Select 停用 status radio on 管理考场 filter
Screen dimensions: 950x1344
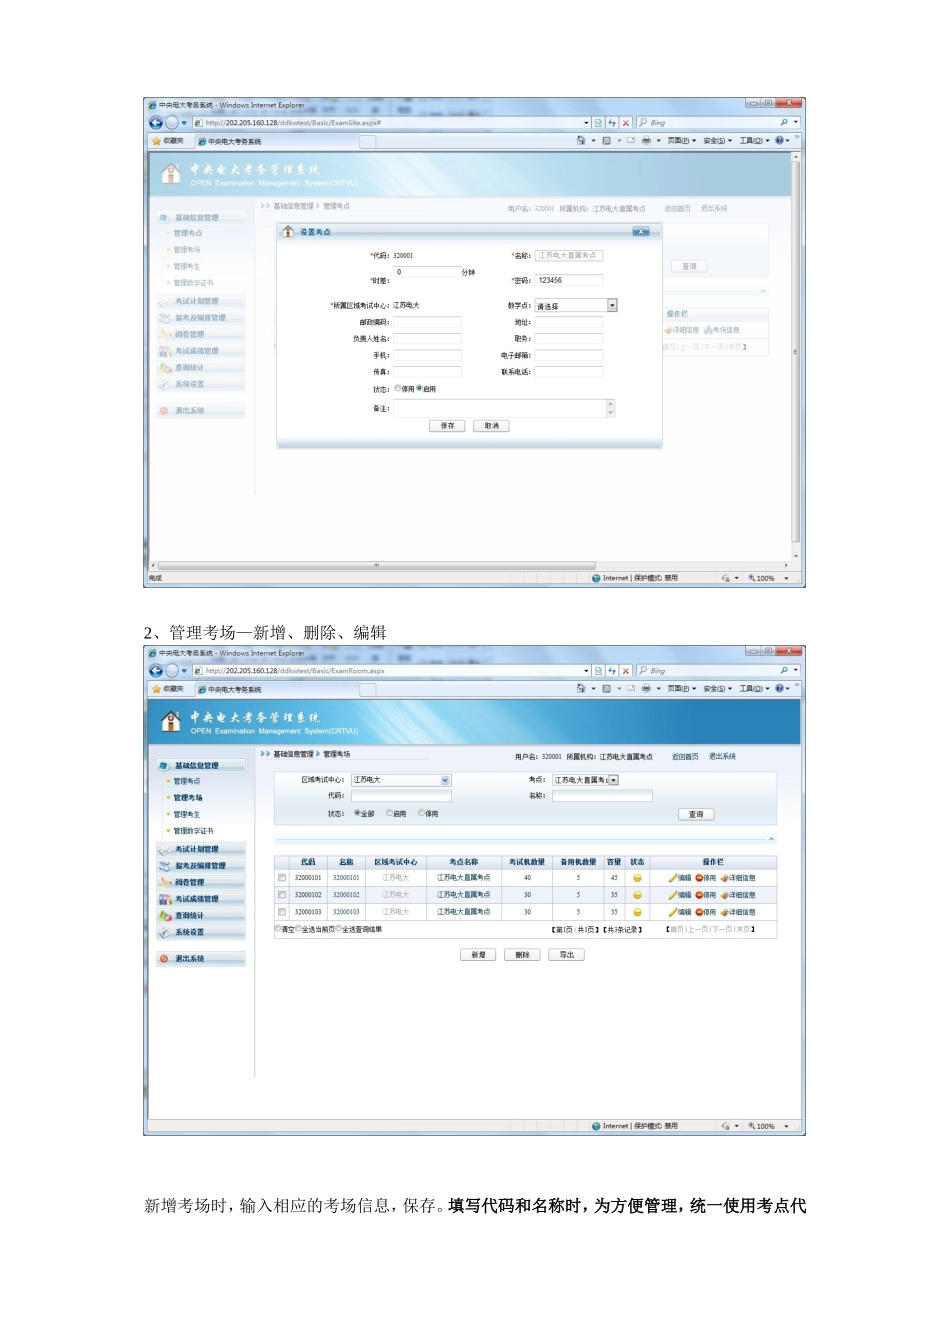421,814
